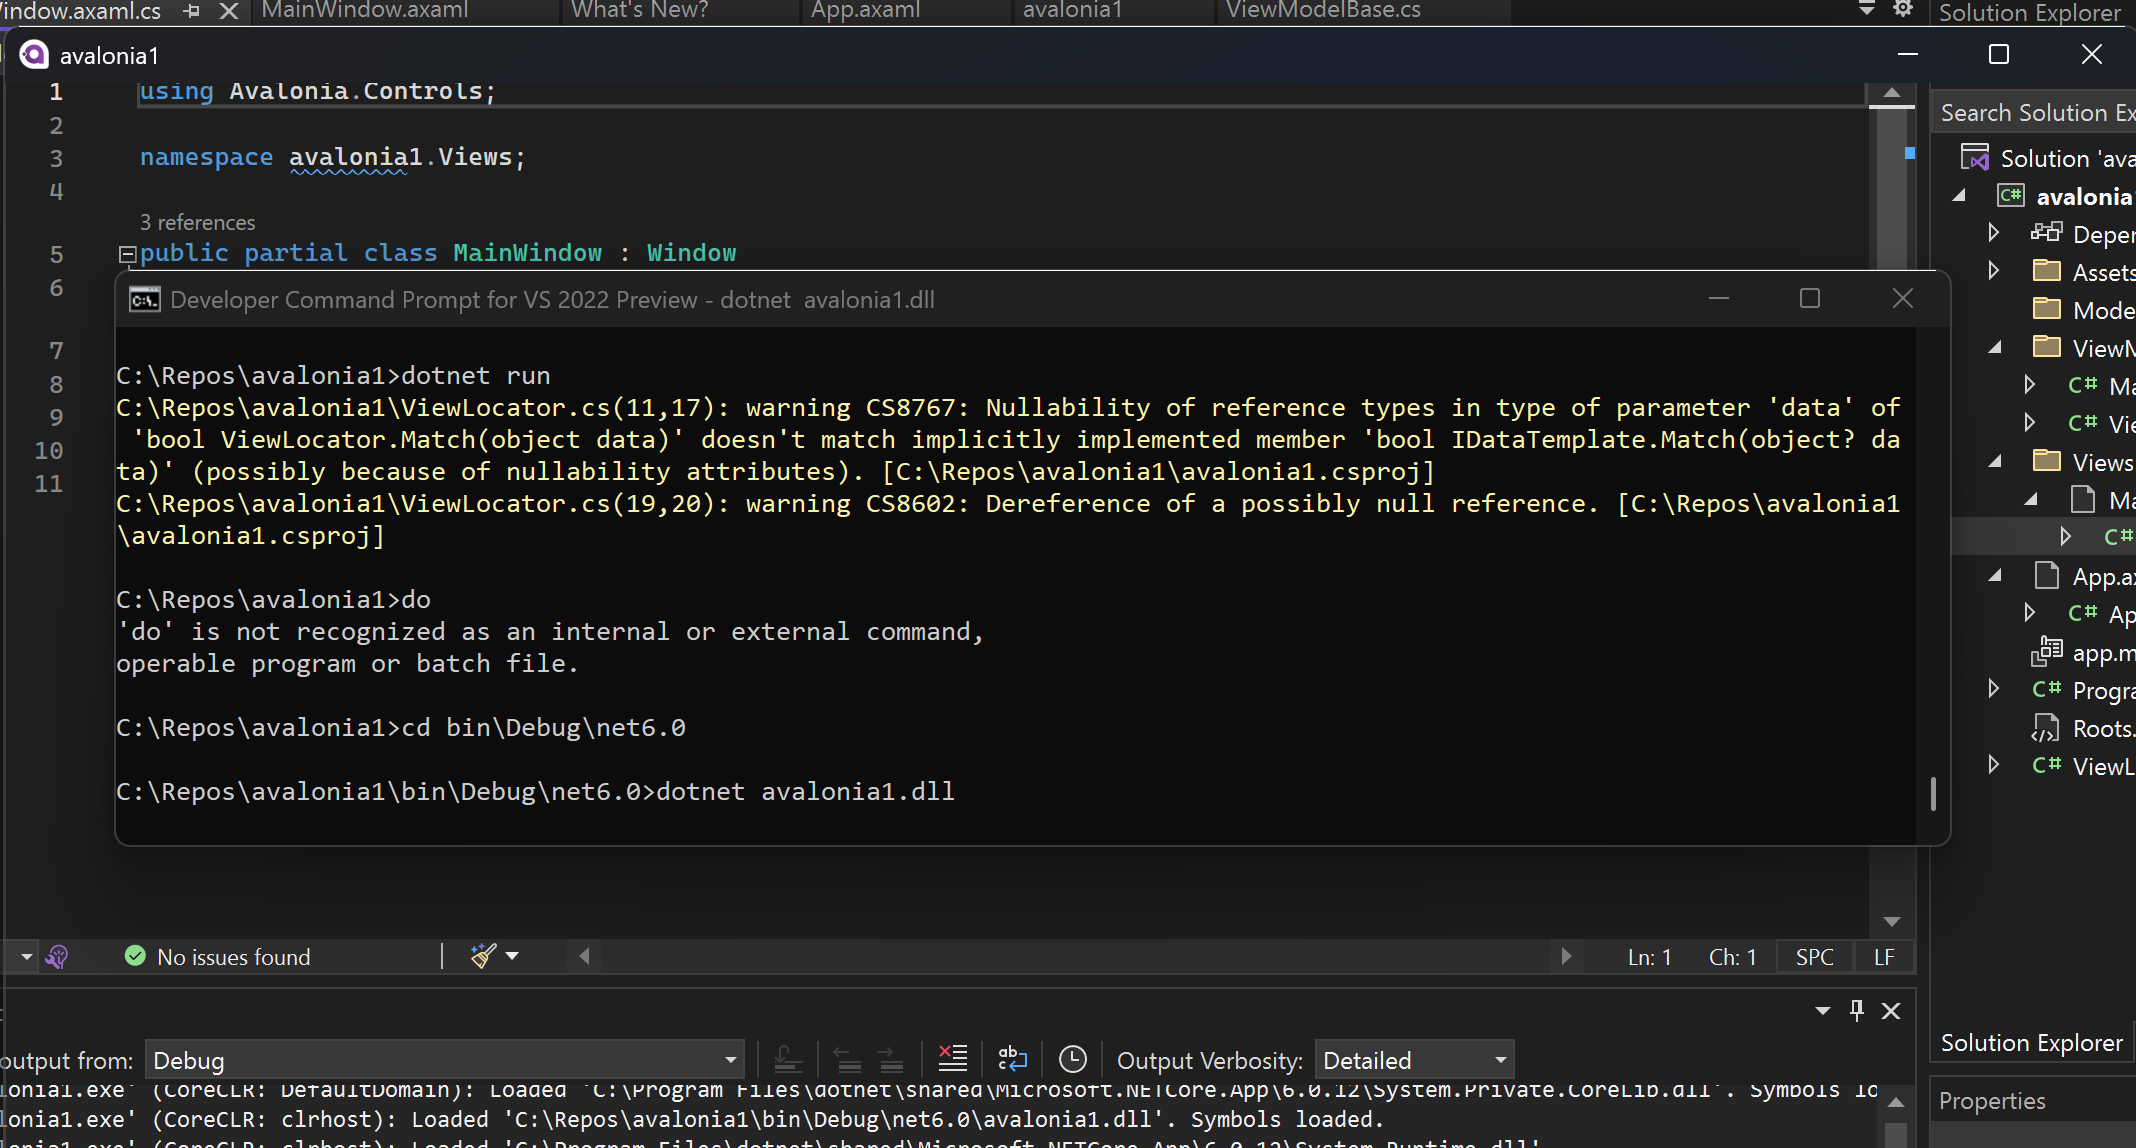This screenshot has width=2136, height=1148.
Task: Open Solution Explorer settings gear icon
Action: tap(1903, 8)
